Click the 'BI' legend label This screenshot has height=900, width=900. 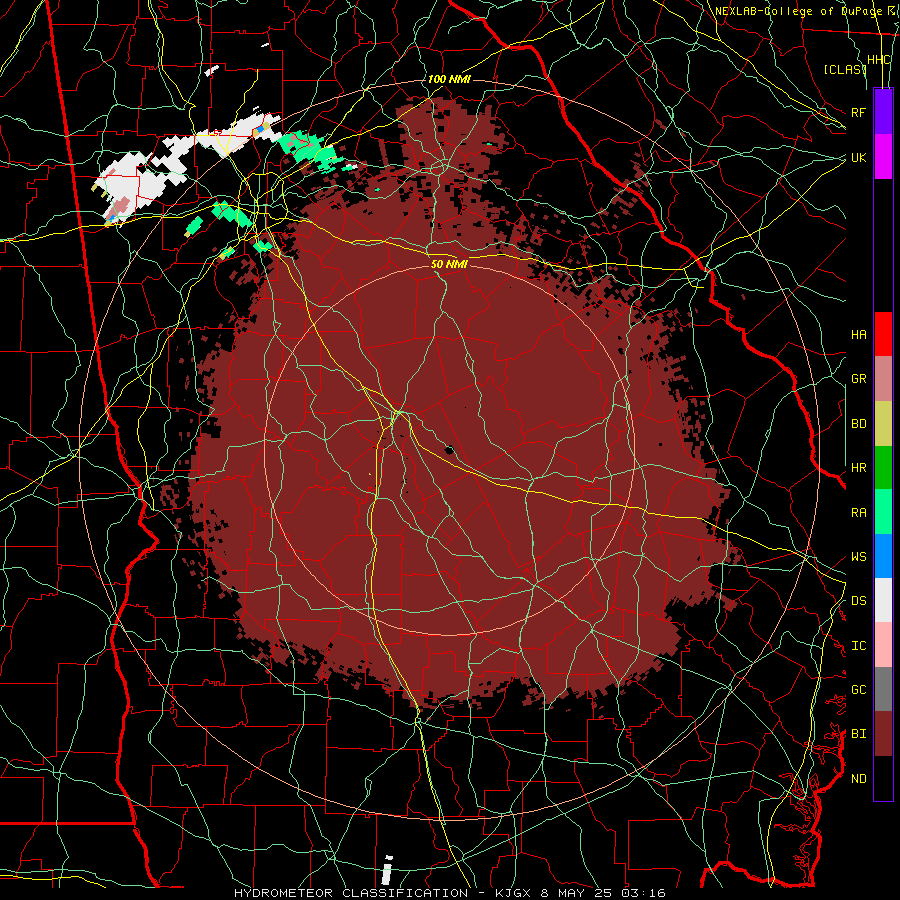click(858, 734)
